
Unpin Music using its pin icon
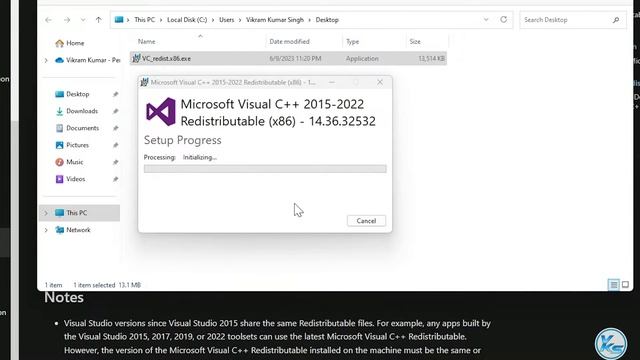pyautogui.click(x=116, y=162)
